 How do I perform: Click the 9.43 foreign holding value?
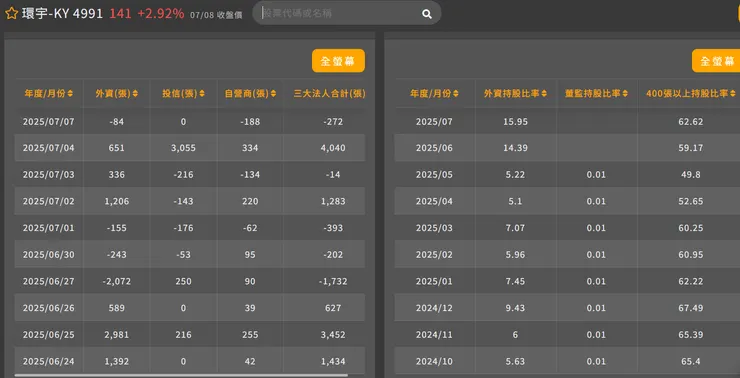pyautogui.click(x=515, y=308)
